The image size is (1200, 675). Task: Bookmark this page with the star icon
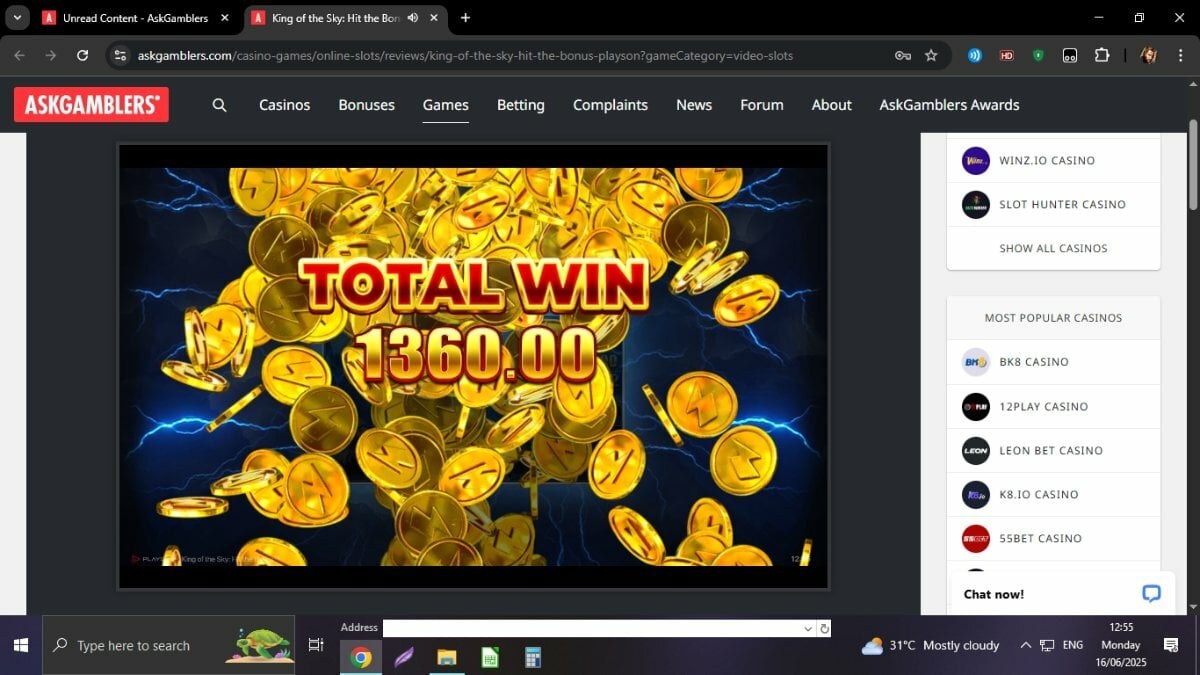pos(931,55)
